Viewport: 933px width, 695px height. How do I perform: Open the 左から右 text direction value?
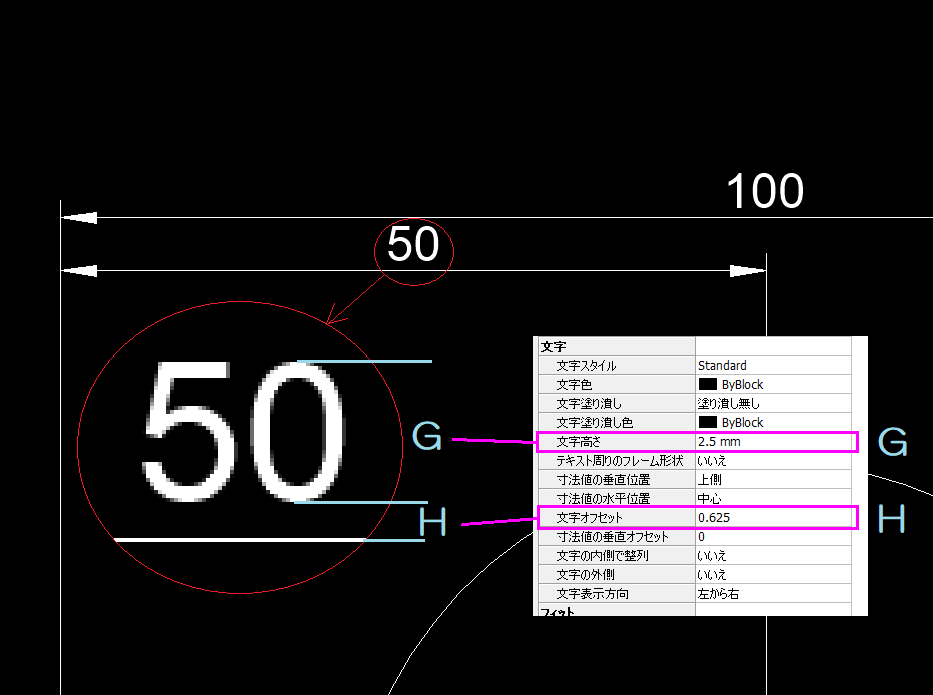click(718, 594)
